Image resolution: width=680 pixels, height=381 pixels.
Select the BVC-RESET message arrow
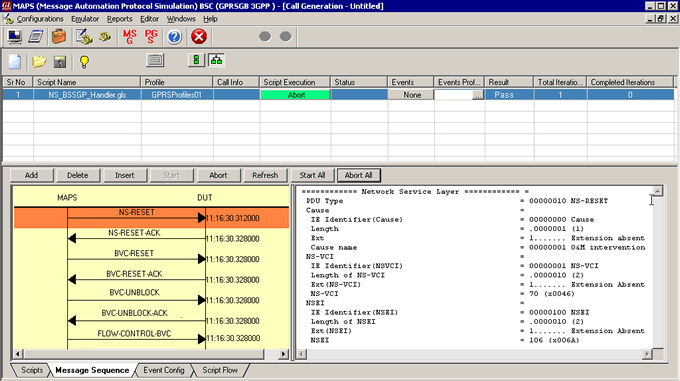pyautogui.click(x=136, y=258)
